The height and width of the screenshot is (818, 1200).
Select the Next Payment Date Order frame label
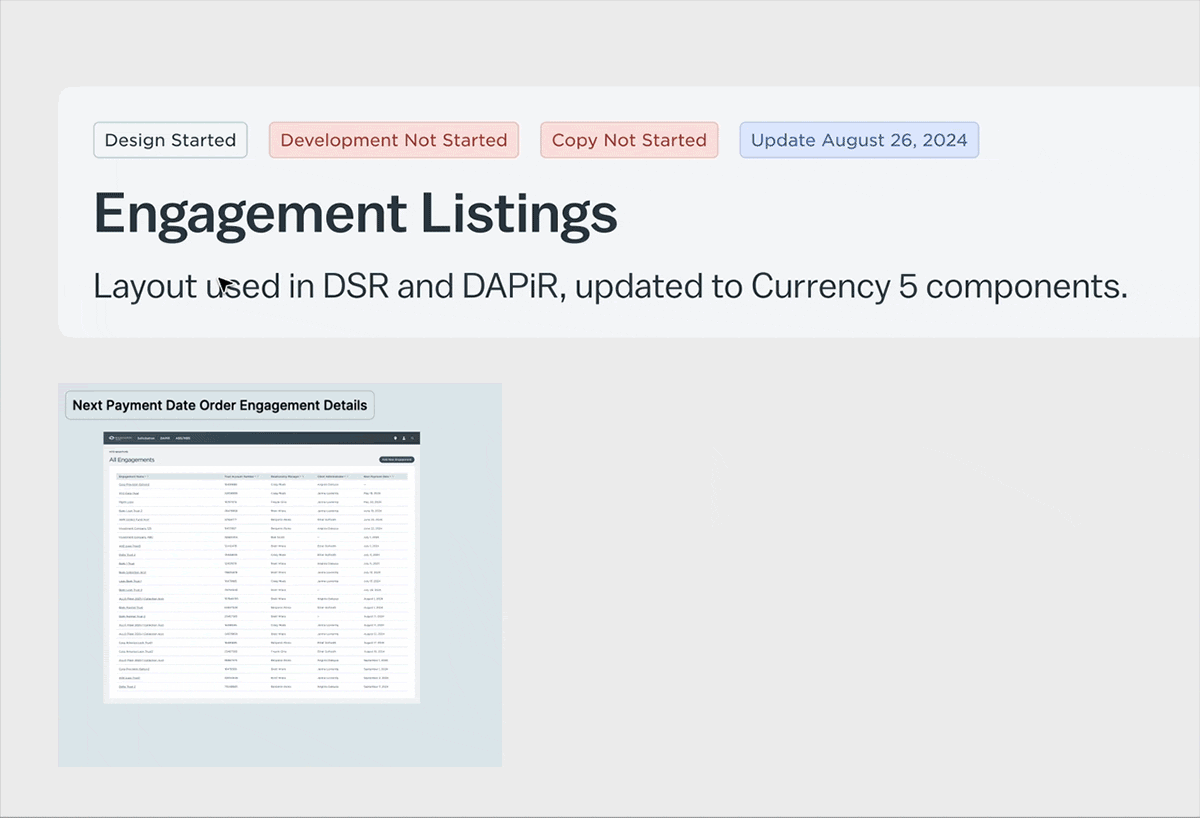tap(219, 405)
